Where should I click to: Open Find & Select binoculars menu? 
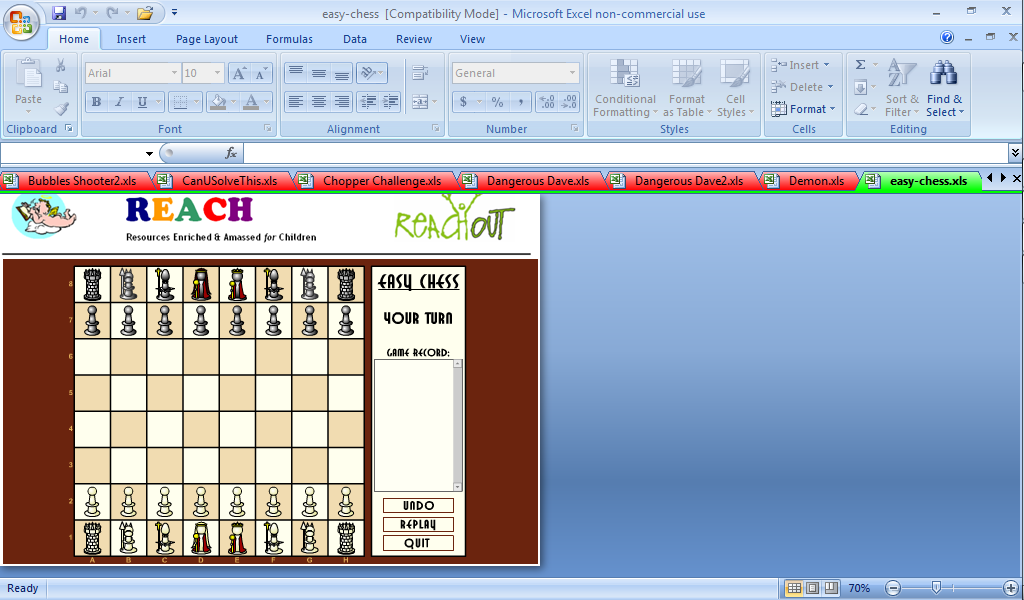(944, 88)
